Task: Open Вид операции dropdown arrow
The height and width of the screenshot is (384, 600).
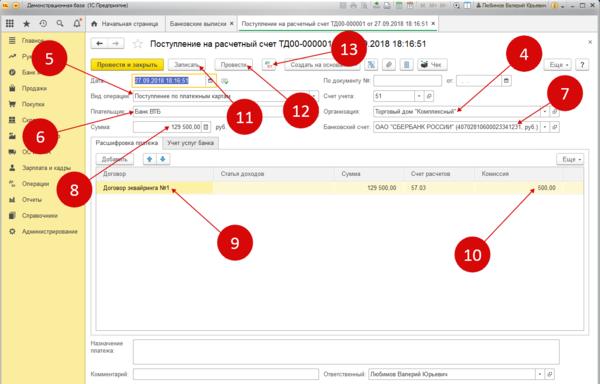Action: tap(314, 96)
